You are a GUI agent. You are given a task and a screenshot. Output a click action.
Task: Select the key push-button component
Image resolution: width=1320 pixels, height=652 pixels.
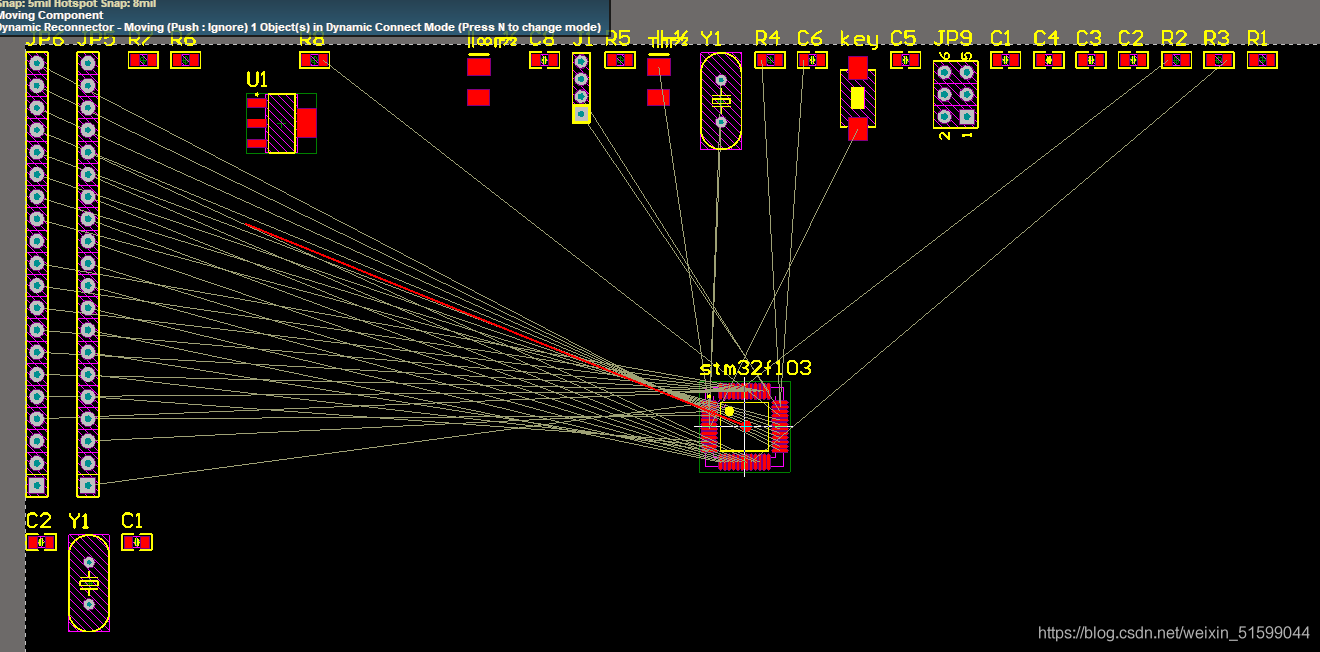tap(858, 98)
